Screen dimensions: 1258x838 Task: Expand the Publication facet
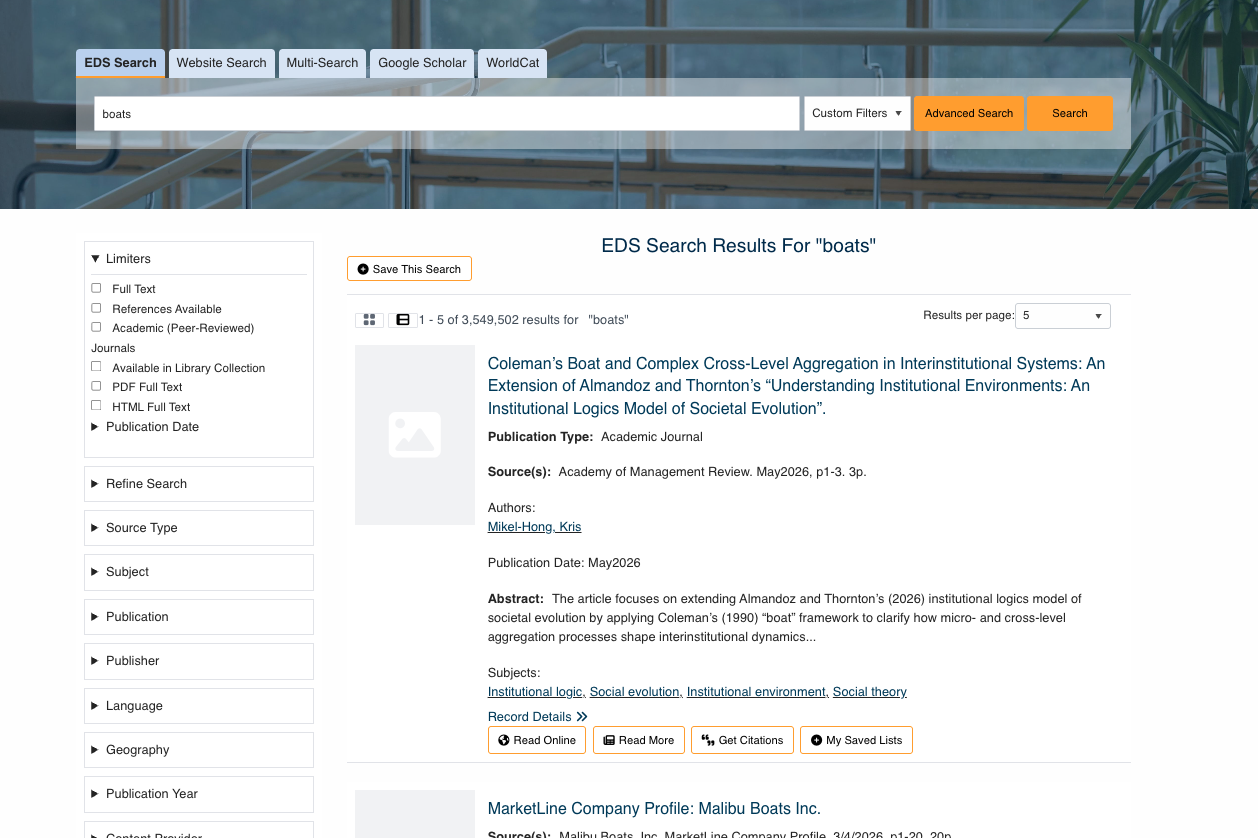pos(199,617)
